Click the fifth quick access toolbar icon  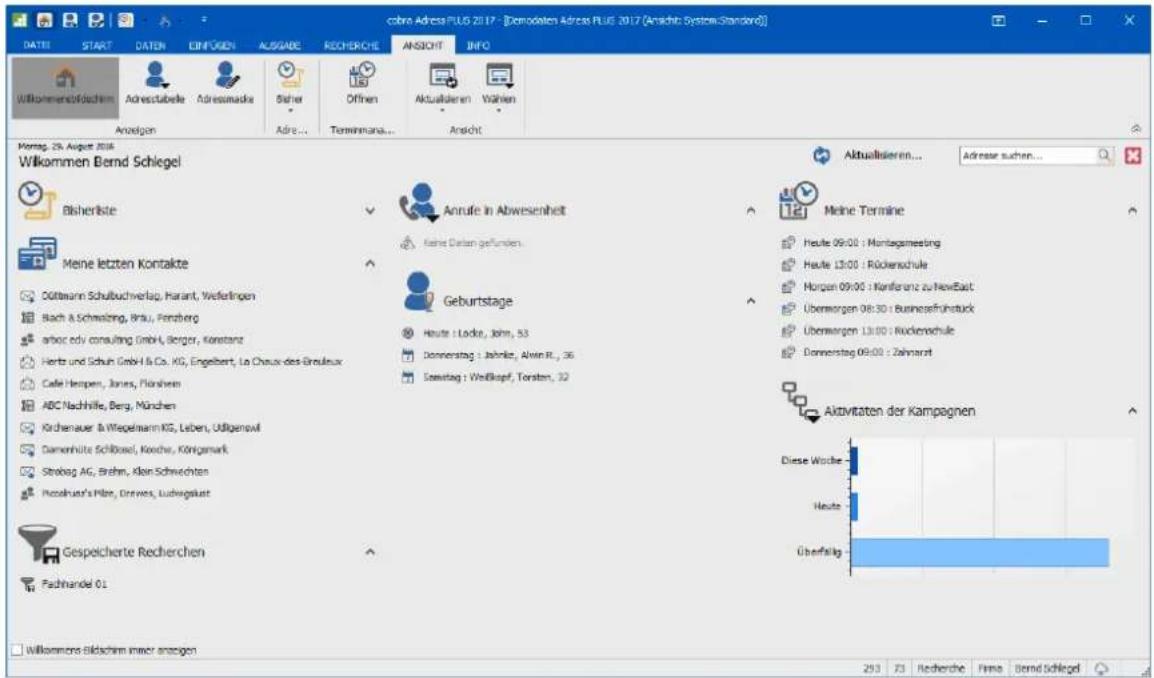[x=125, y=21]
